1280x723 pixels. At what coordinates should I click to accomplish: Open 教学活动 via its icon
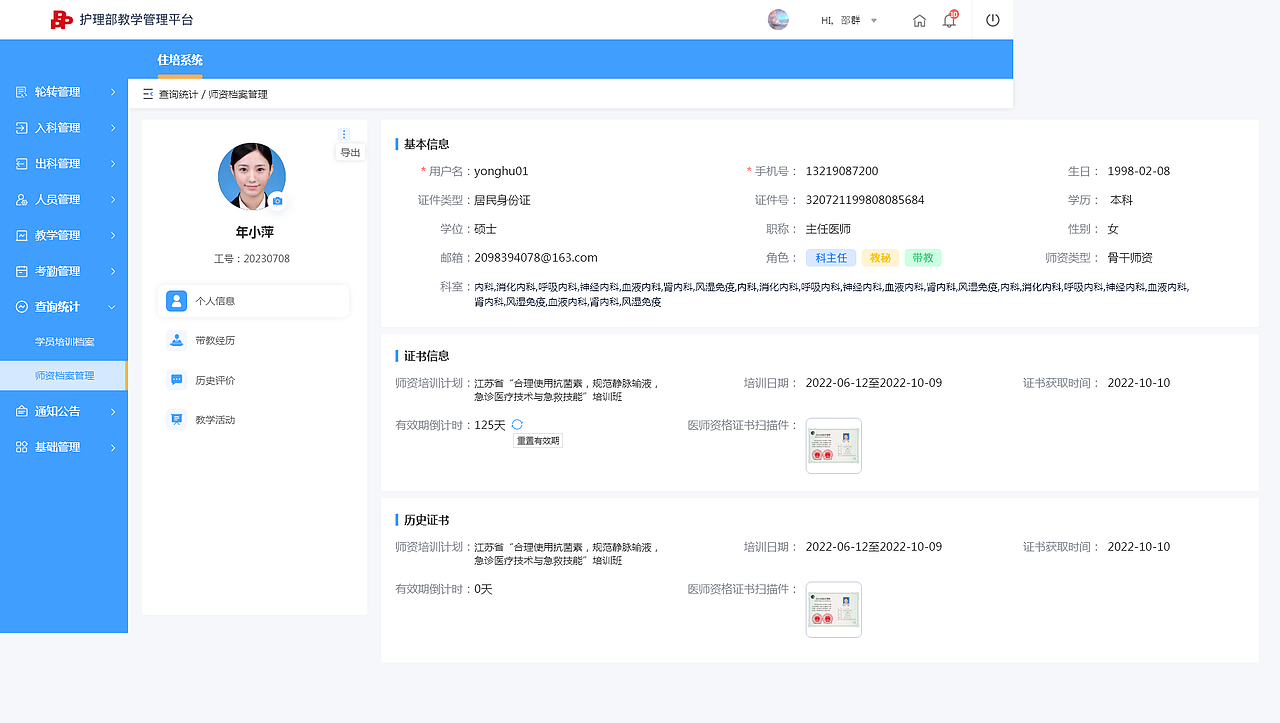coord(177,419)
